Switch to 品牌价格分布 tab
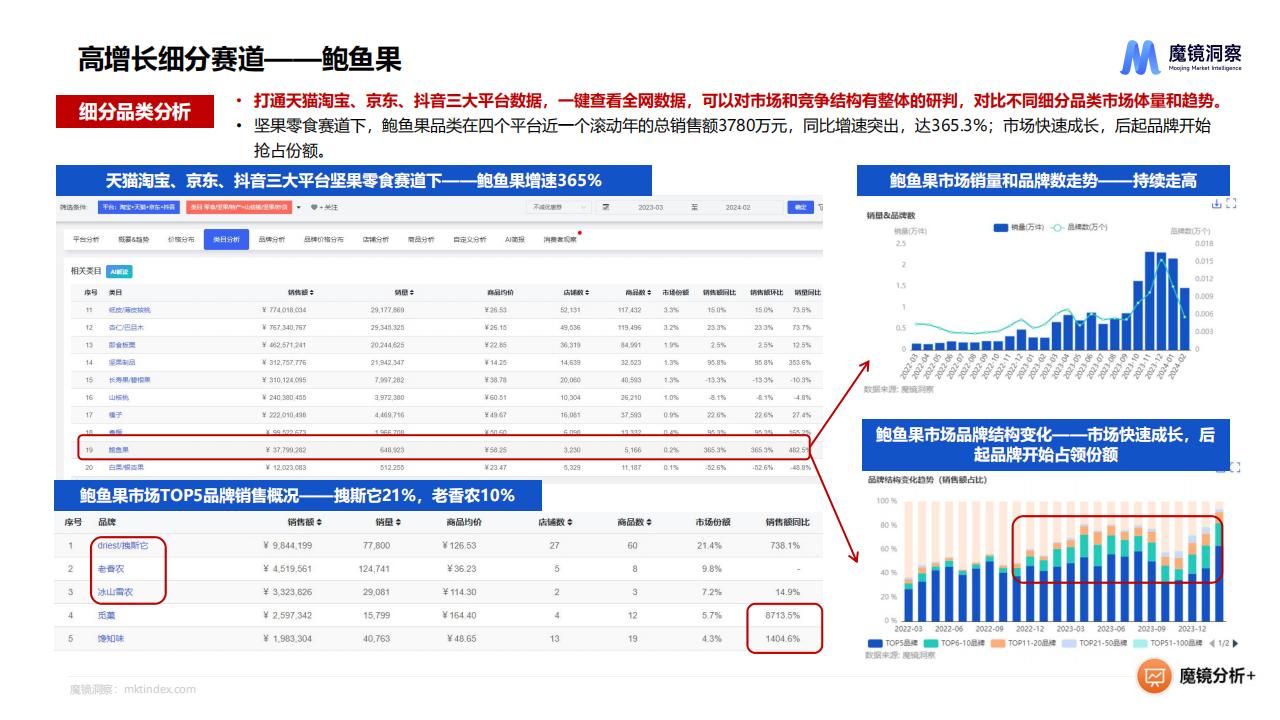Viewport: 1280px width, 720px height. (324, 240)
